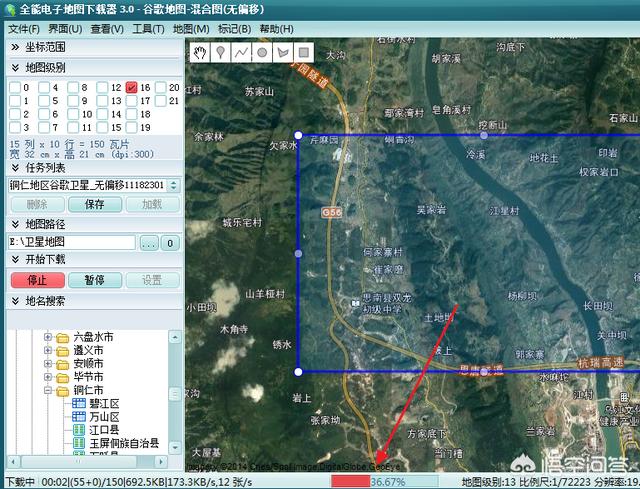Screen dimensions: 640x489
Task: Expand the 坐标范围 panel
Action: click(x=15, y=47)
